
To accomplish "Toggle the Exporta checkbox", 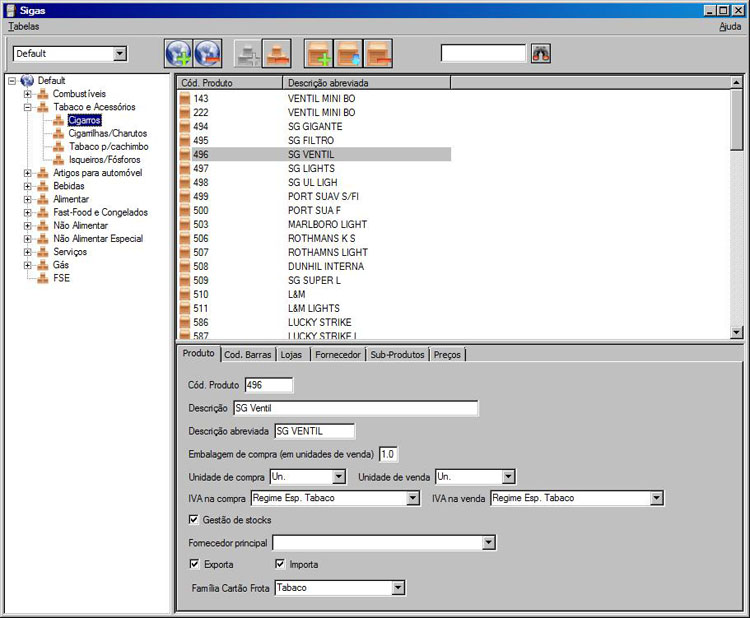I will 194,564.
